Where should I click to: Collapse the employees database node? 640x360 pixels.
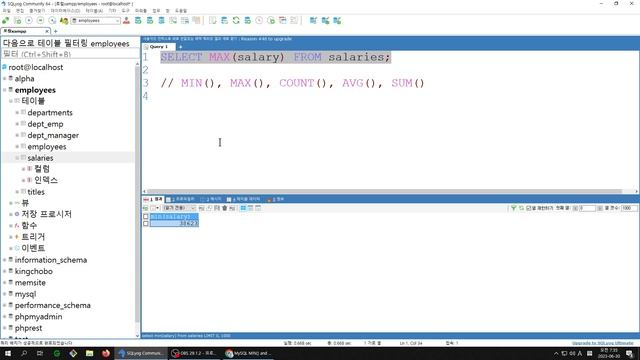4,90
